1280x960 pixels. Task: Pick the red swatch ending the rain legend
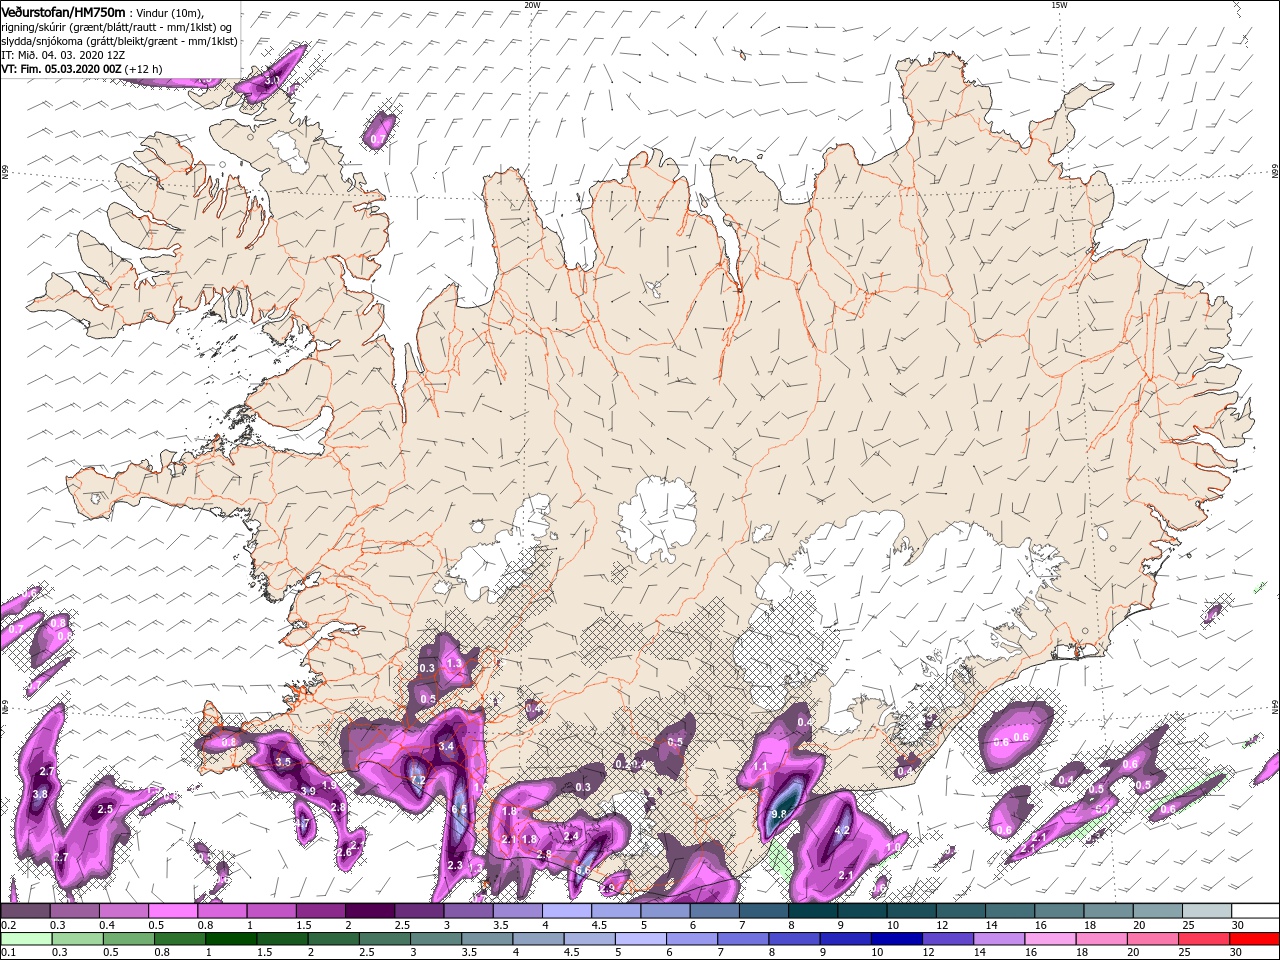pyautogui.click(x=1255, y=939)
